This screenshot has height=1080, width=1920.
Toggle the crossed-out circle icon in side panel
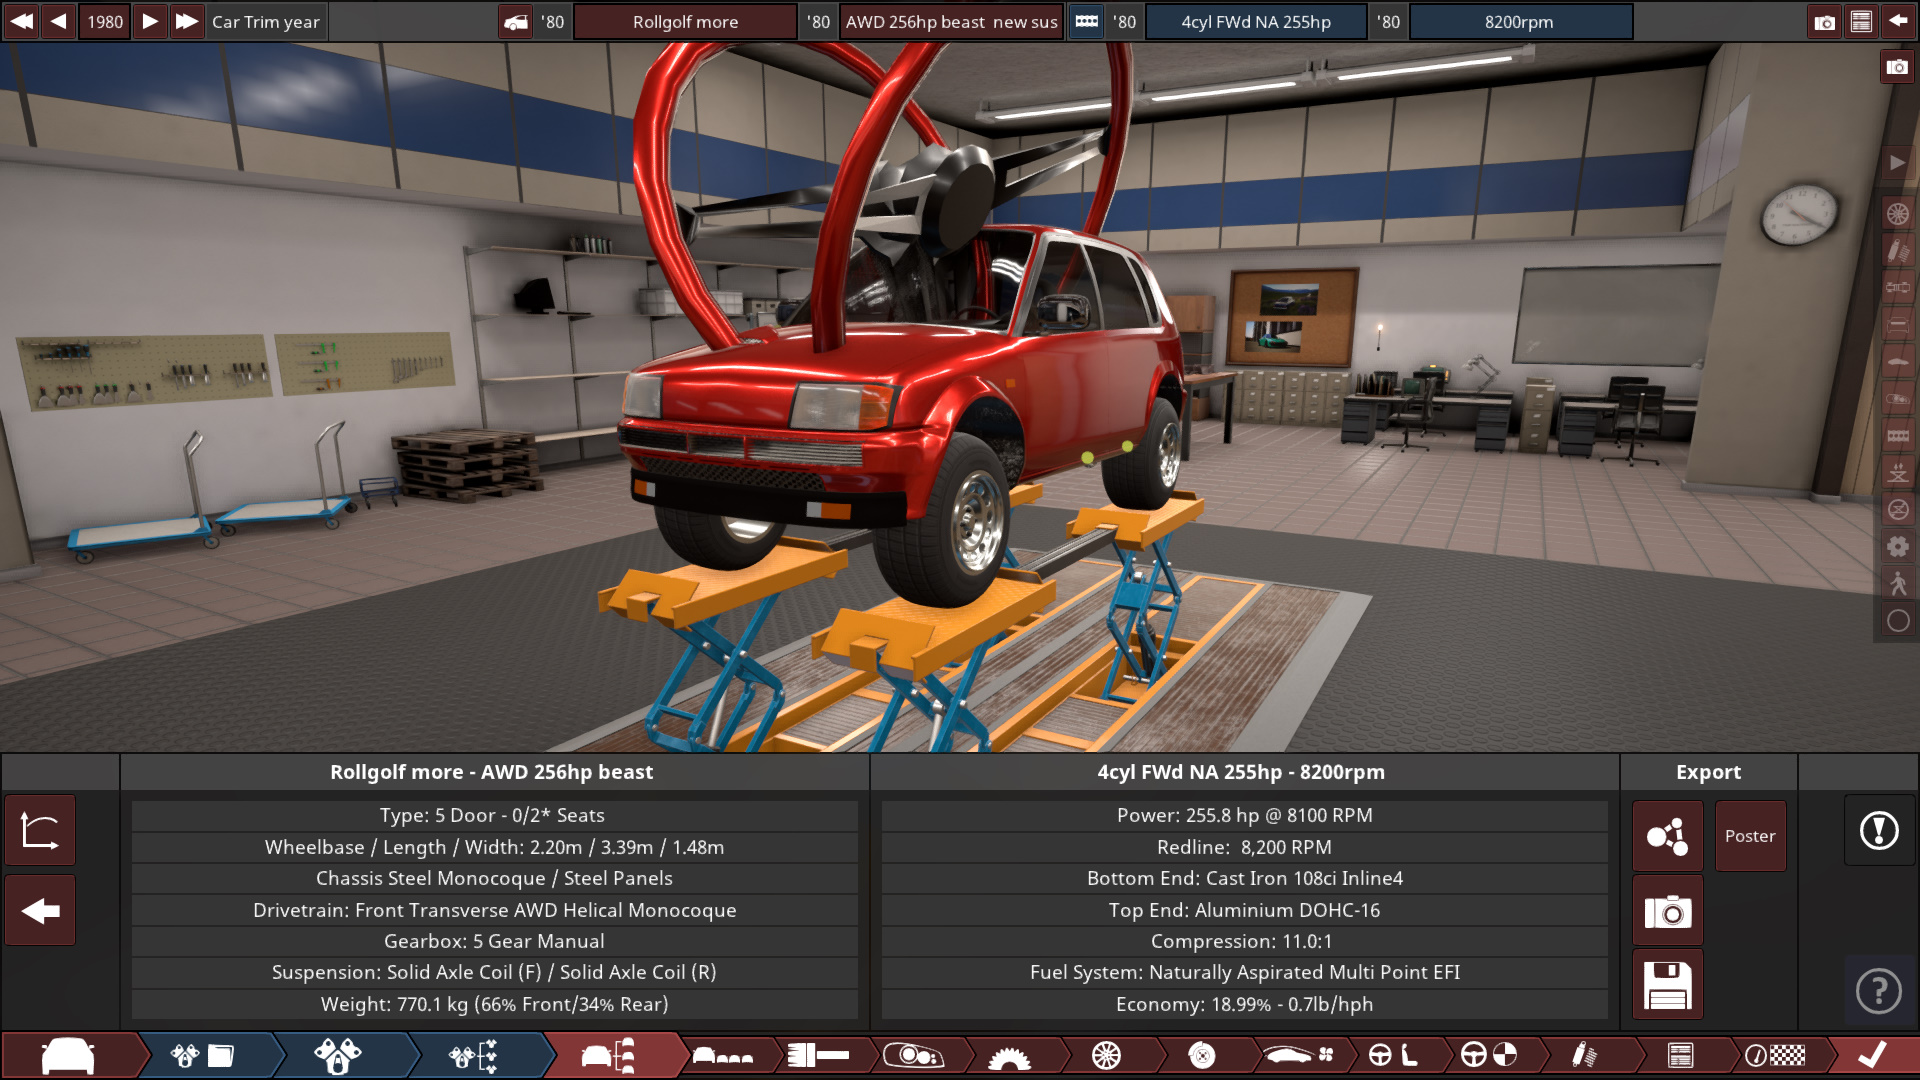(x=1897, y=509)
